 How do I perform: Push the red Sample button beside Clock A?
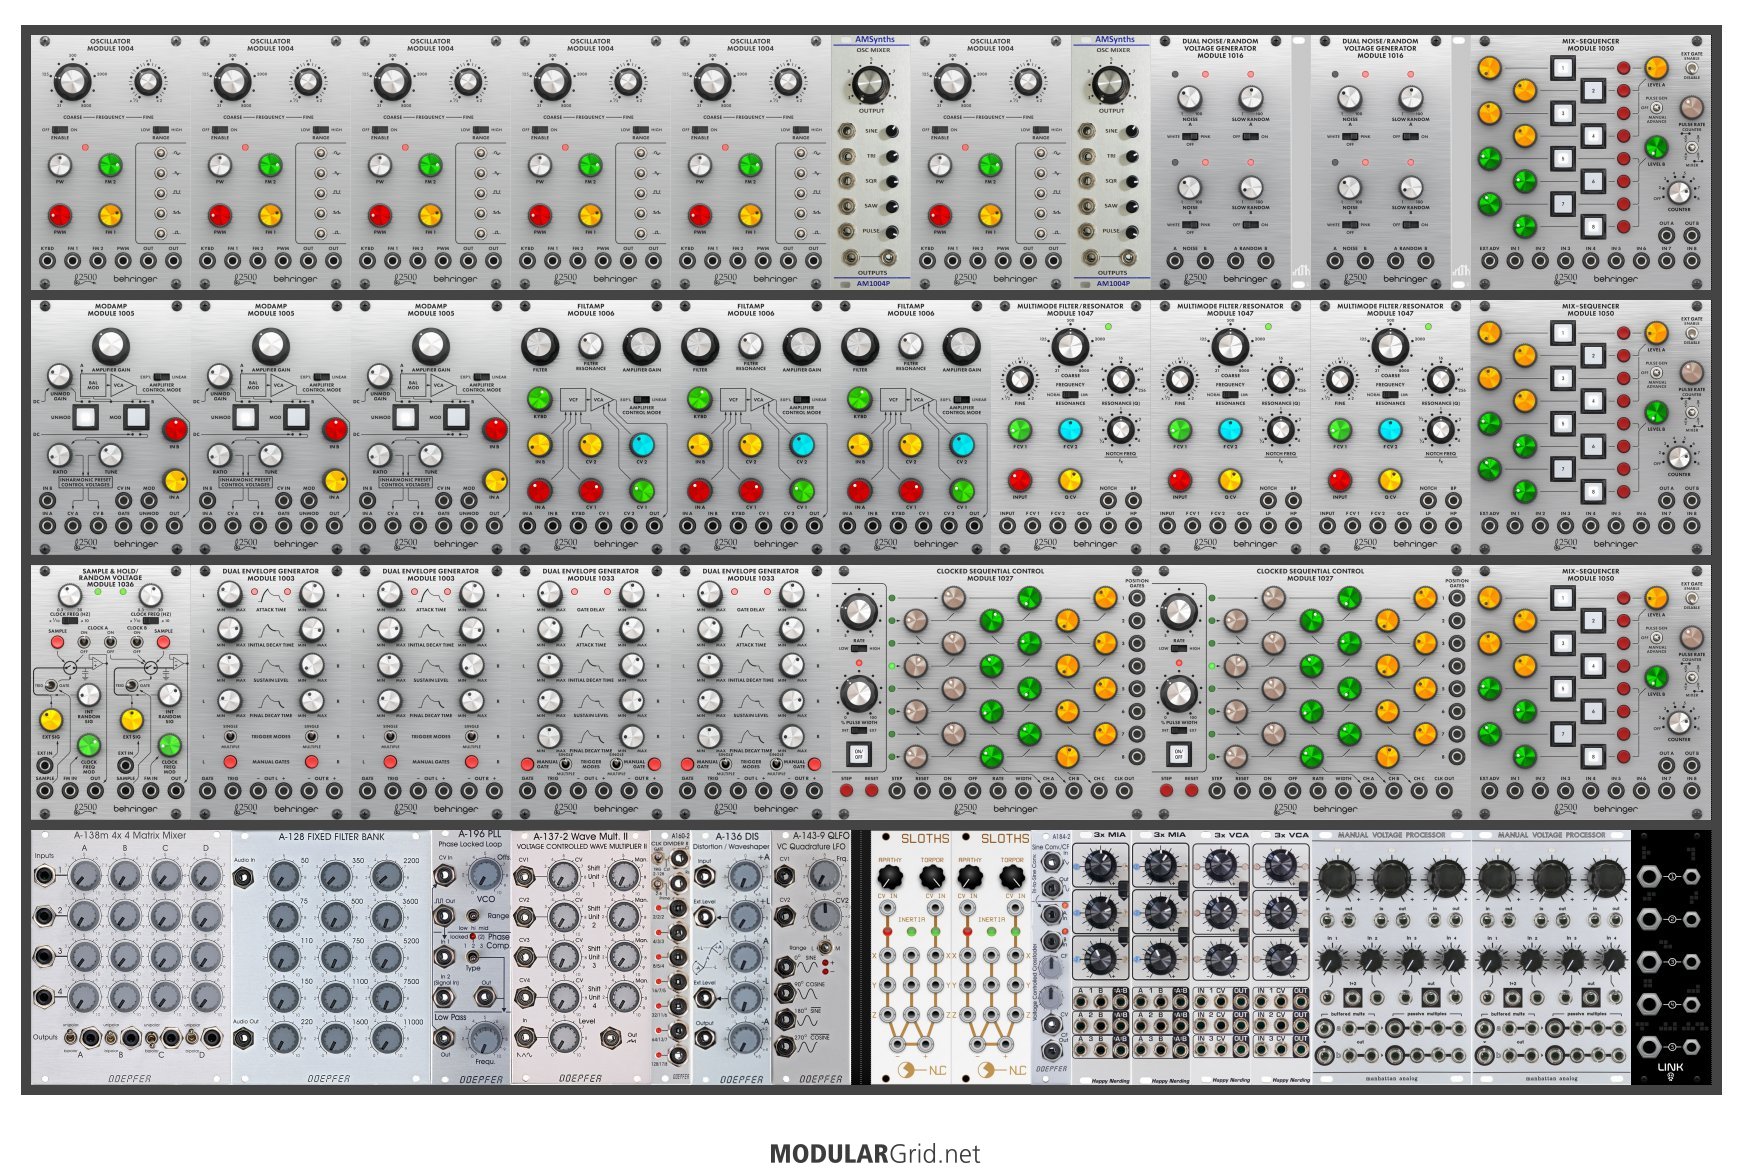[57, 642]
